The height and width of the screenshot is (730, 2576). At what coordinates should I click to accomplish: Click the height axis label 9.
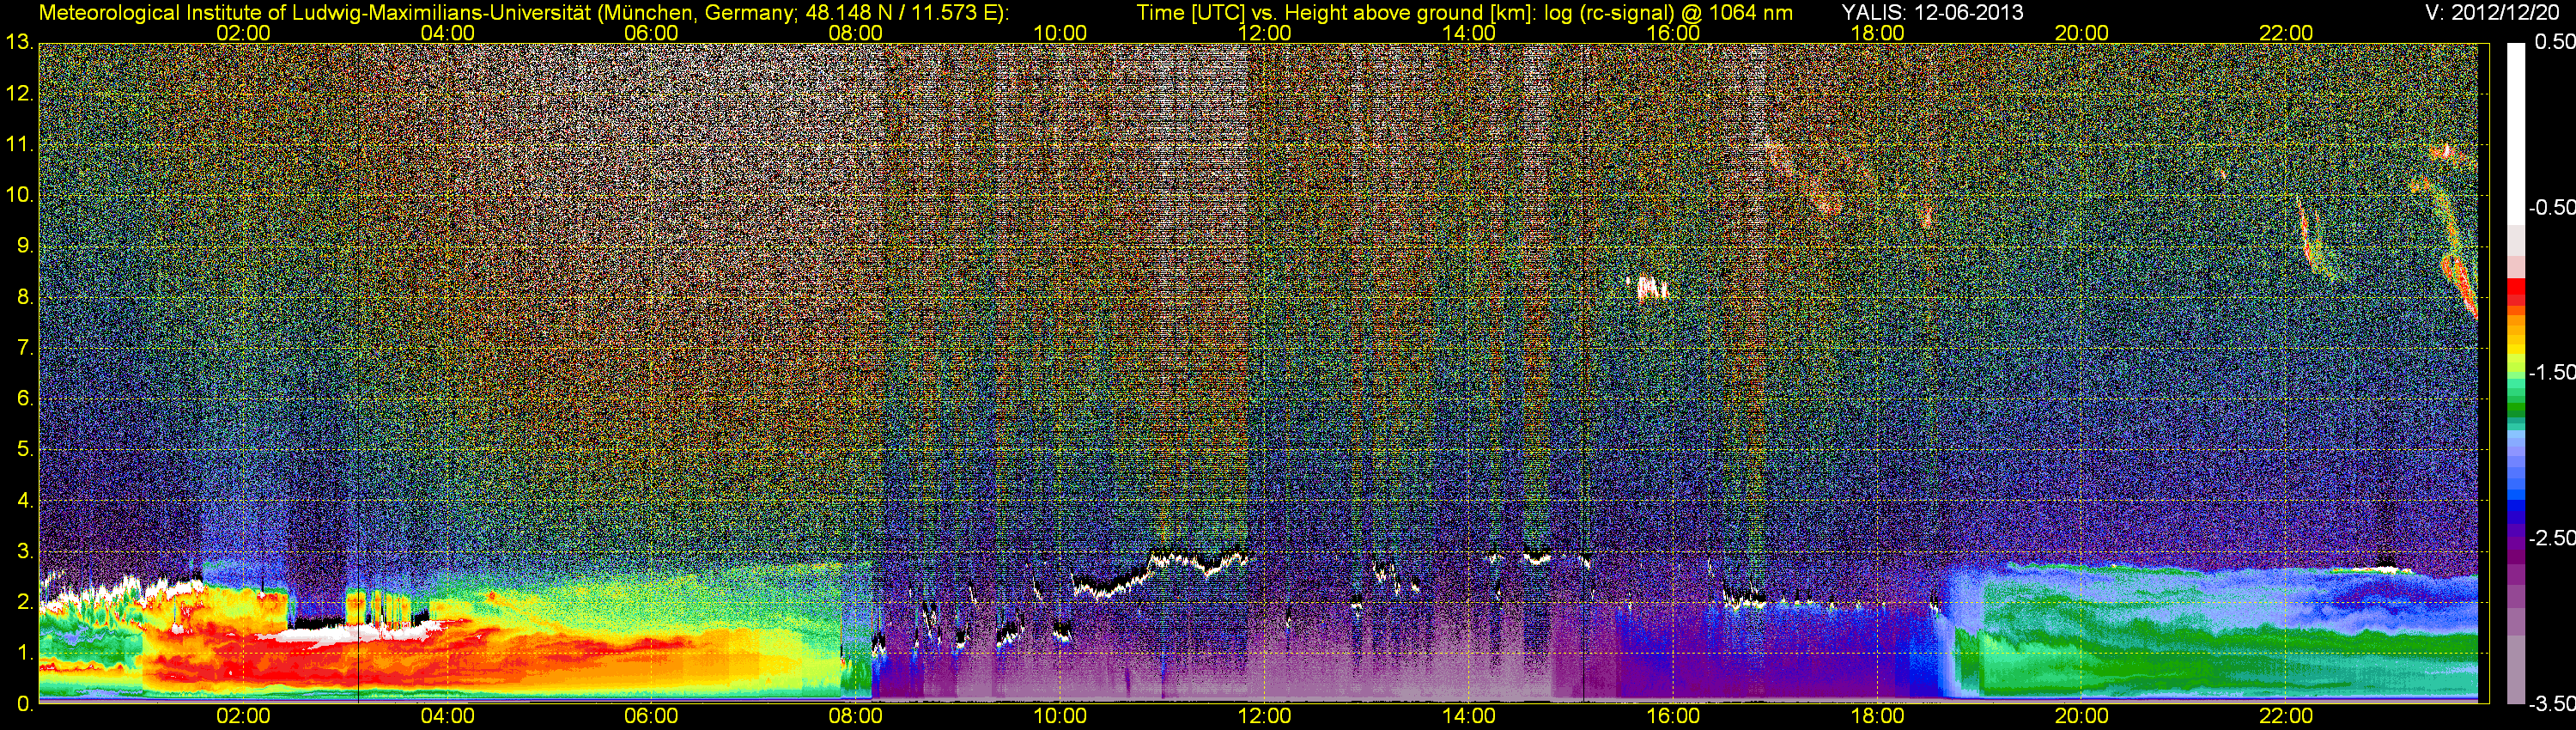tap(24, 246)
